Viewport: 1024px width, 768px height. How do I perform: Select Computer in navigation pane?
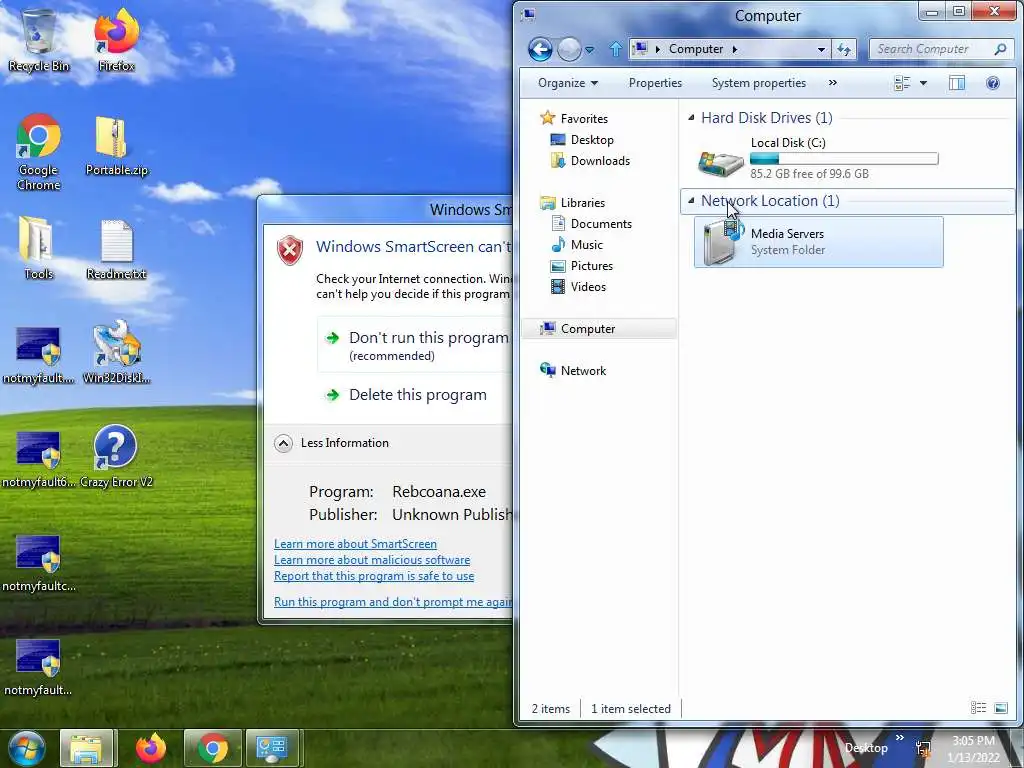[x=599, y=328]
